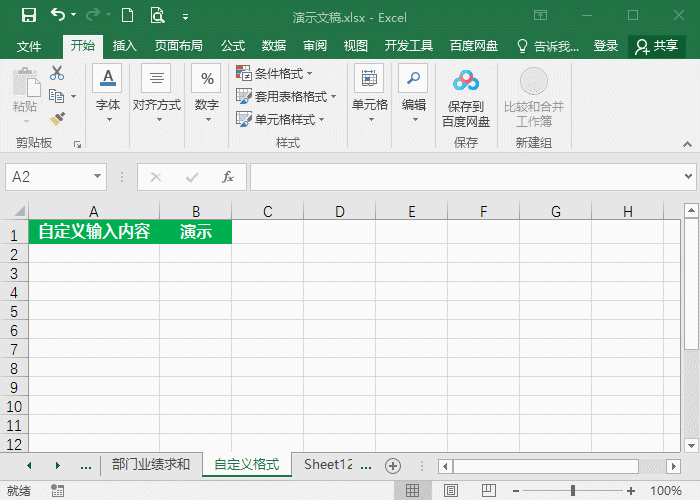Switch to the View (视图) tab
This screenshot has height=500, width=700.
[356, 46]
